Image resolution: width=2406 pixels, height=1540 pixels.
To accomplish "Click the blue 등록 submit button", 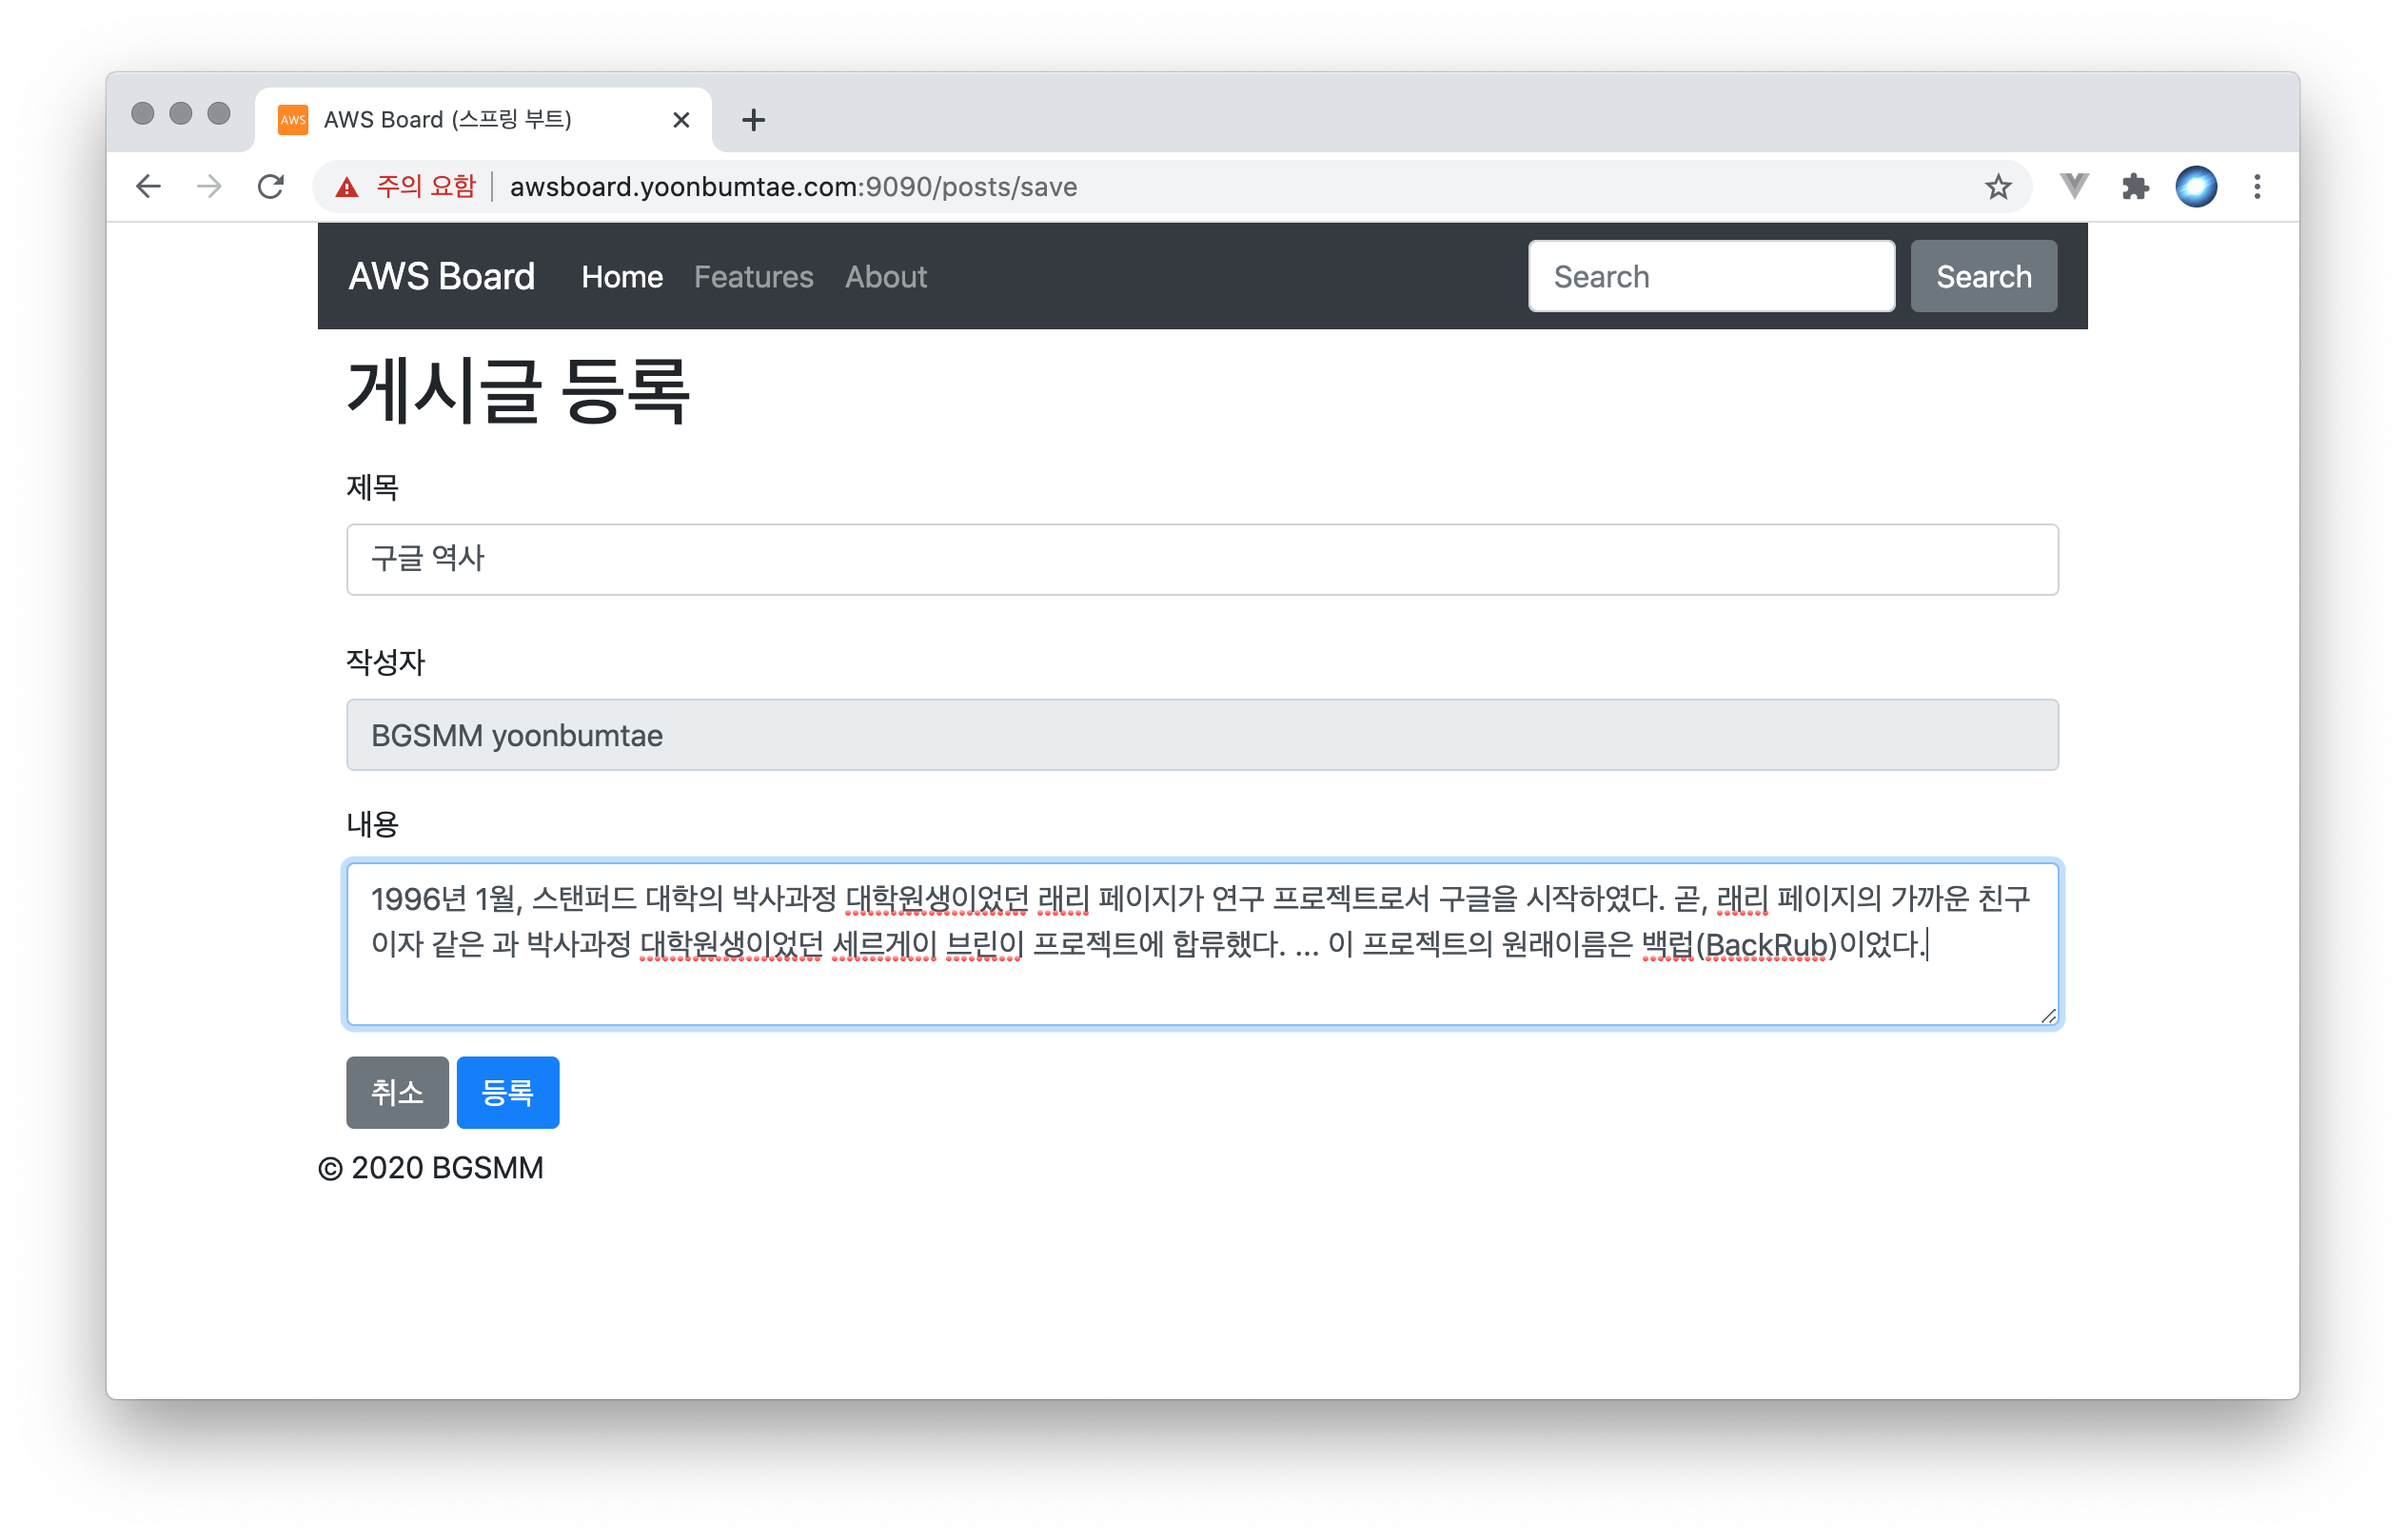I will pos(507,1092).
